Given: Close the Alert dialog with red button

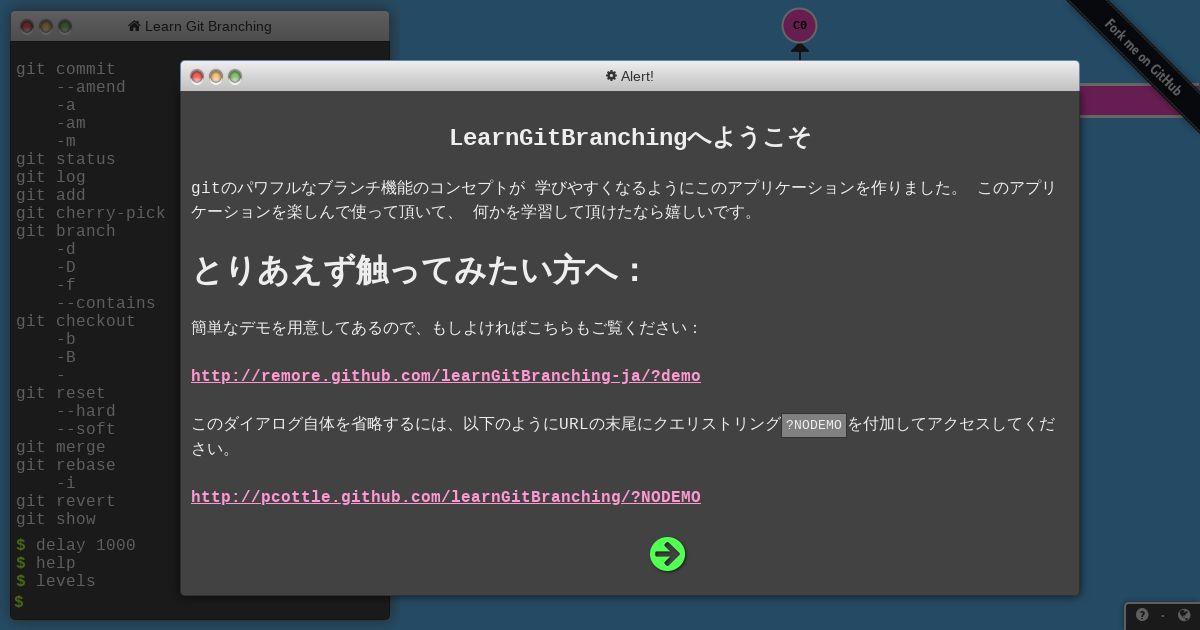Looking at the screenshot, I should coord(197,76).
